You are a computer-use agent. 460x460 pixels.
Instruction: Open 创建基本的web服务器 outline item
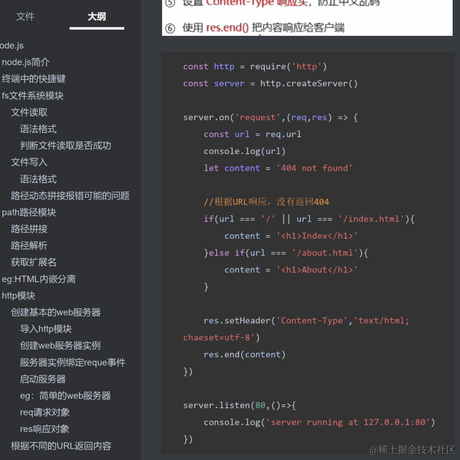(x=56, y=312)
